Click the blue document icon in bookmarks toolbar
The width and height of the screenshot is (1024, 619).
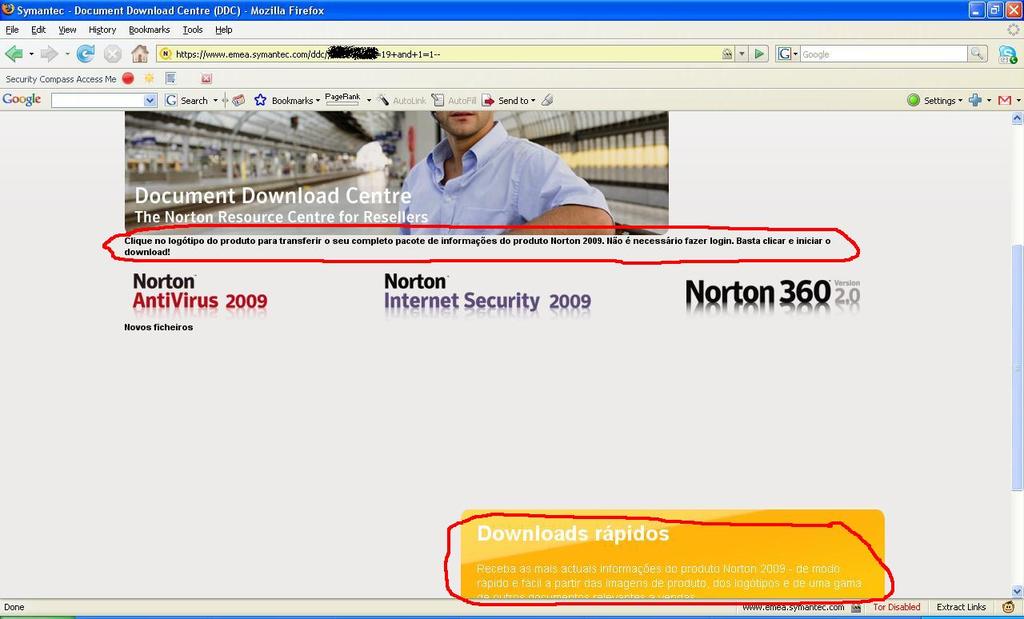[x=170, y=78]
